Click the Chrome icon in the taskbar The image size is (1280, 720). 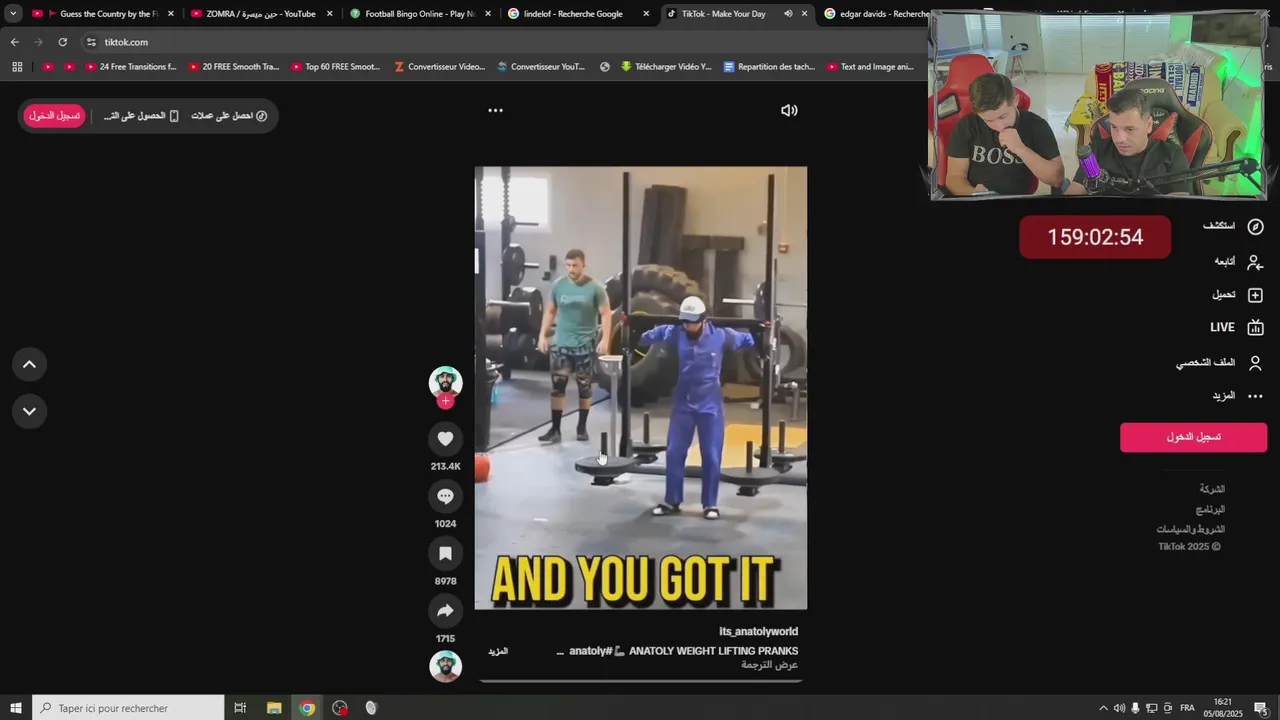307,708
